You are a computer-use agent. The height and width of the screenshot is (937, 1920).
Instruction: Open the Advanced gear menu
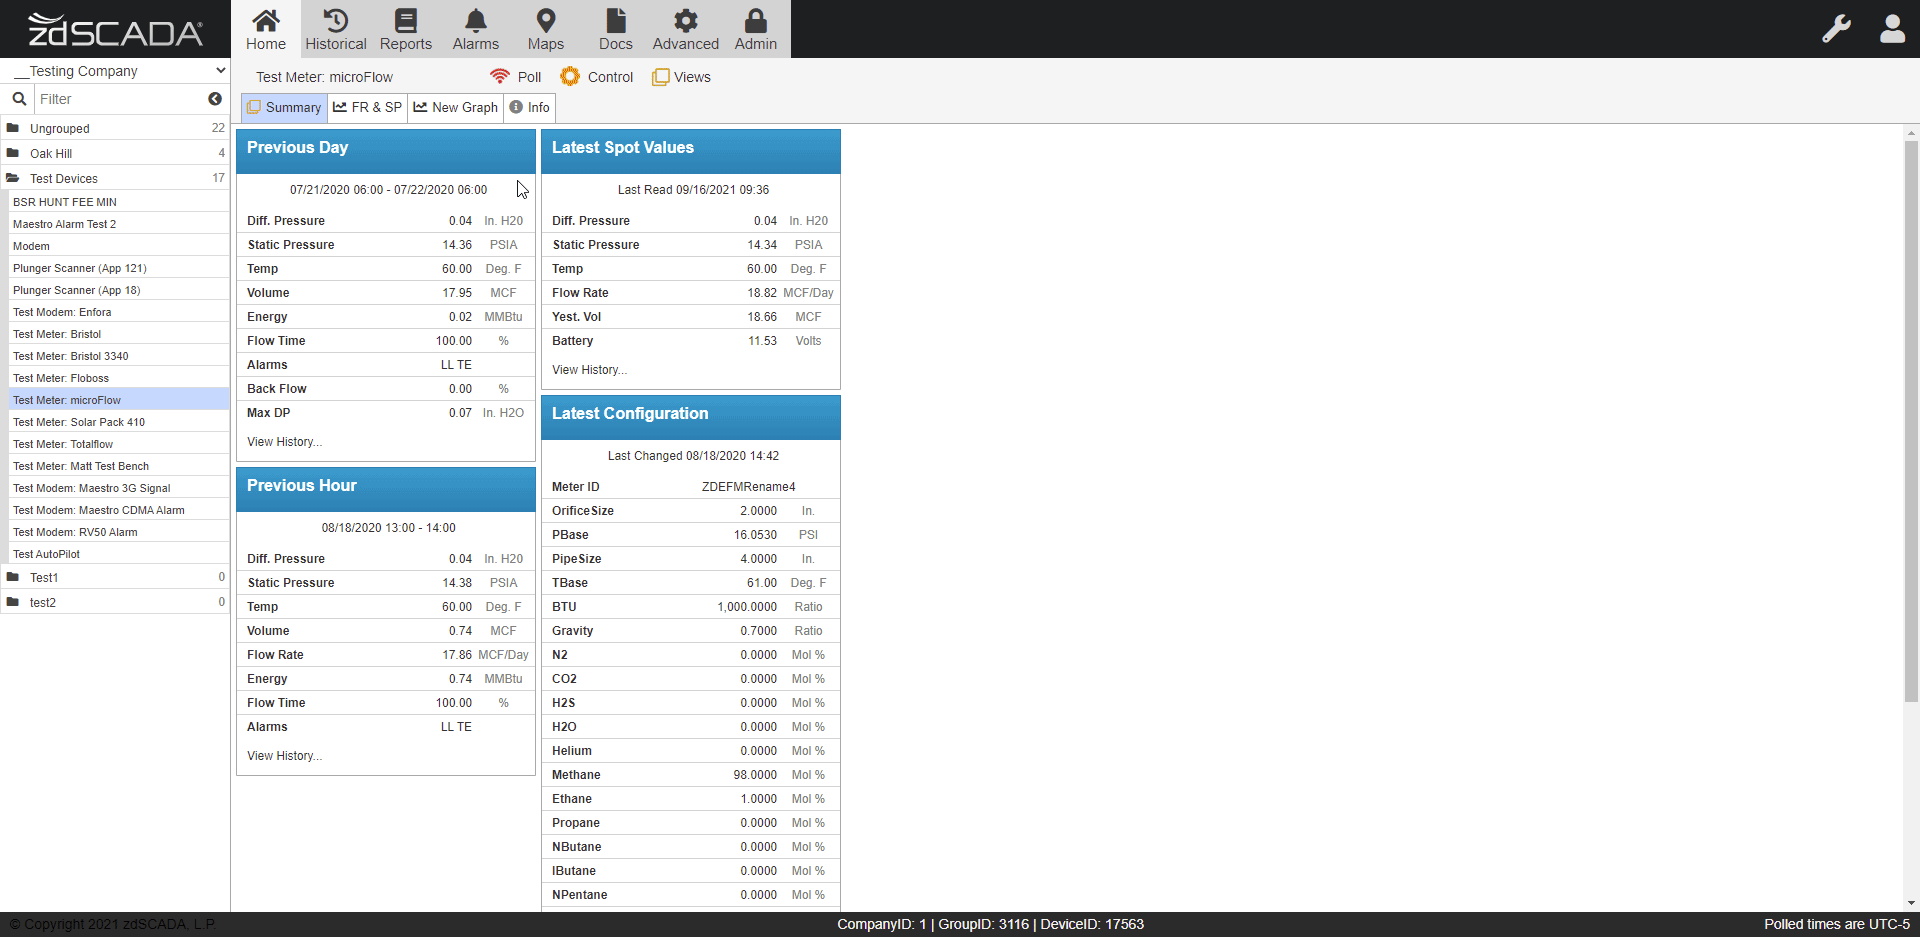[x=686, y=29]
